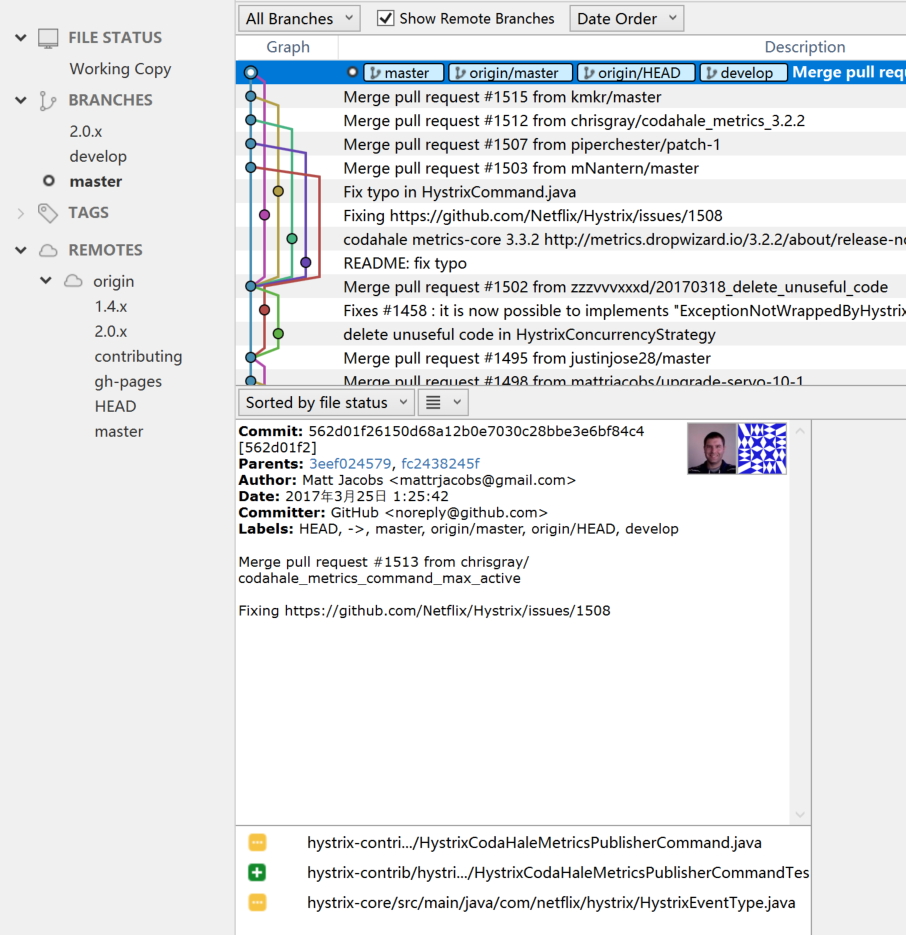The height and width of the screenshot is (935, 906).
Task: Click the green added-file plus icon
Action: pos(257,873)
